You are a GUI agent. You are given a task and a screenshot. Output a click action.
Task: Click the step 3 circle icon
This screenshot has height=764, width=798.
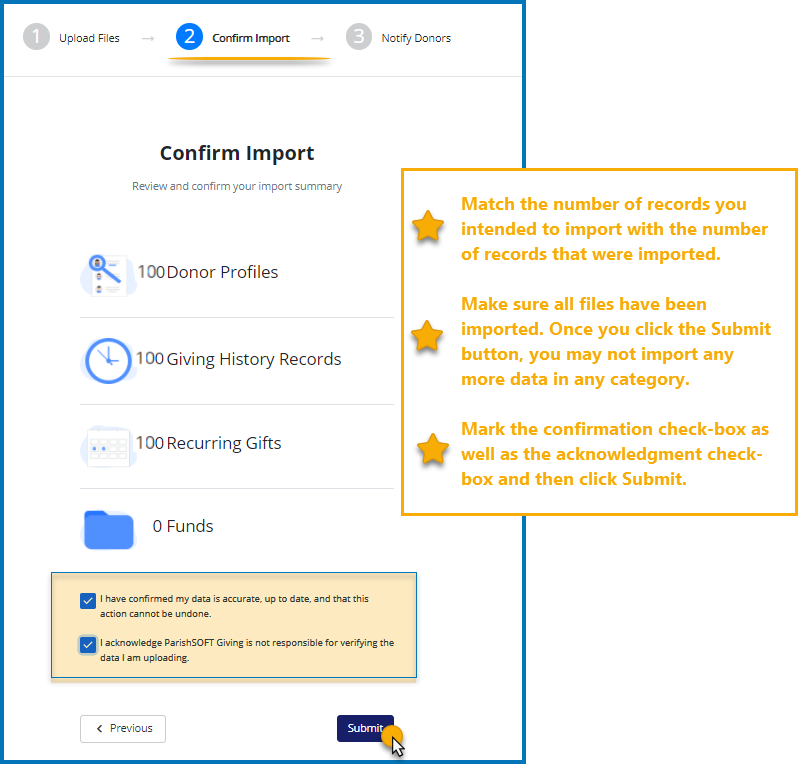pos(359,37)
